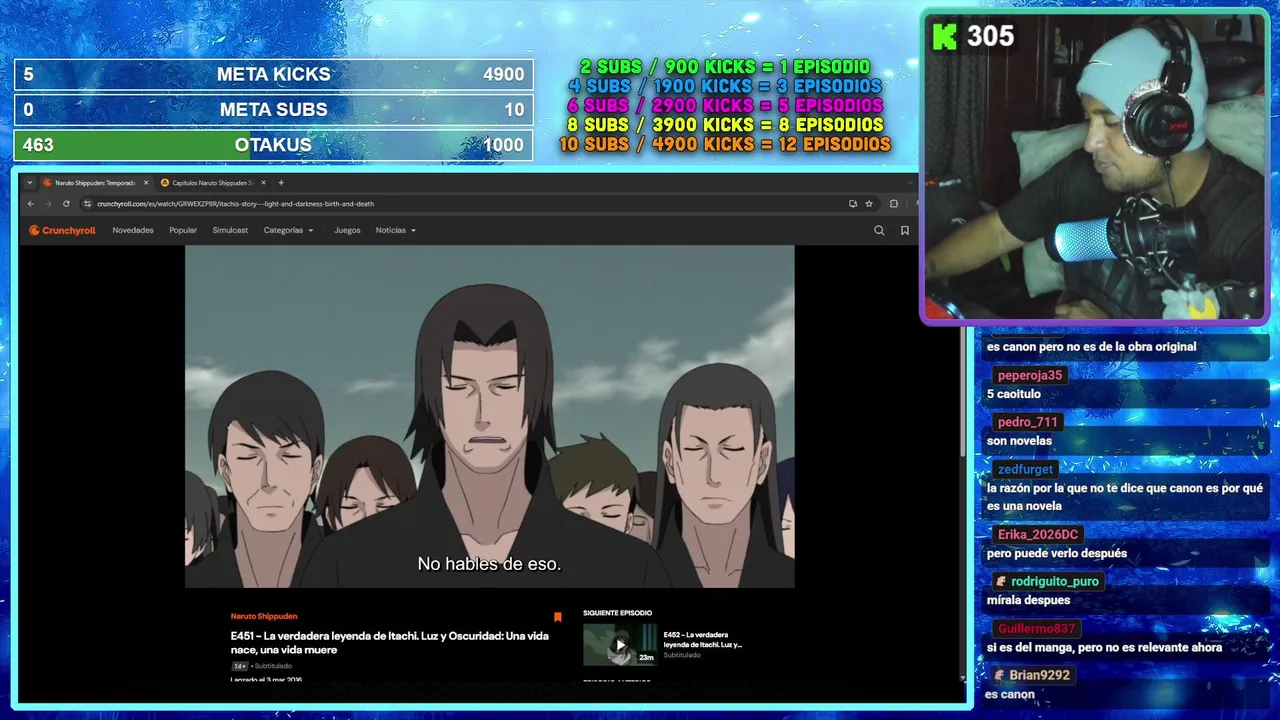Click the META SUBS progress bar
Image resolution: width=1280 pixels, height=720 pixels.
pos(273,109)
